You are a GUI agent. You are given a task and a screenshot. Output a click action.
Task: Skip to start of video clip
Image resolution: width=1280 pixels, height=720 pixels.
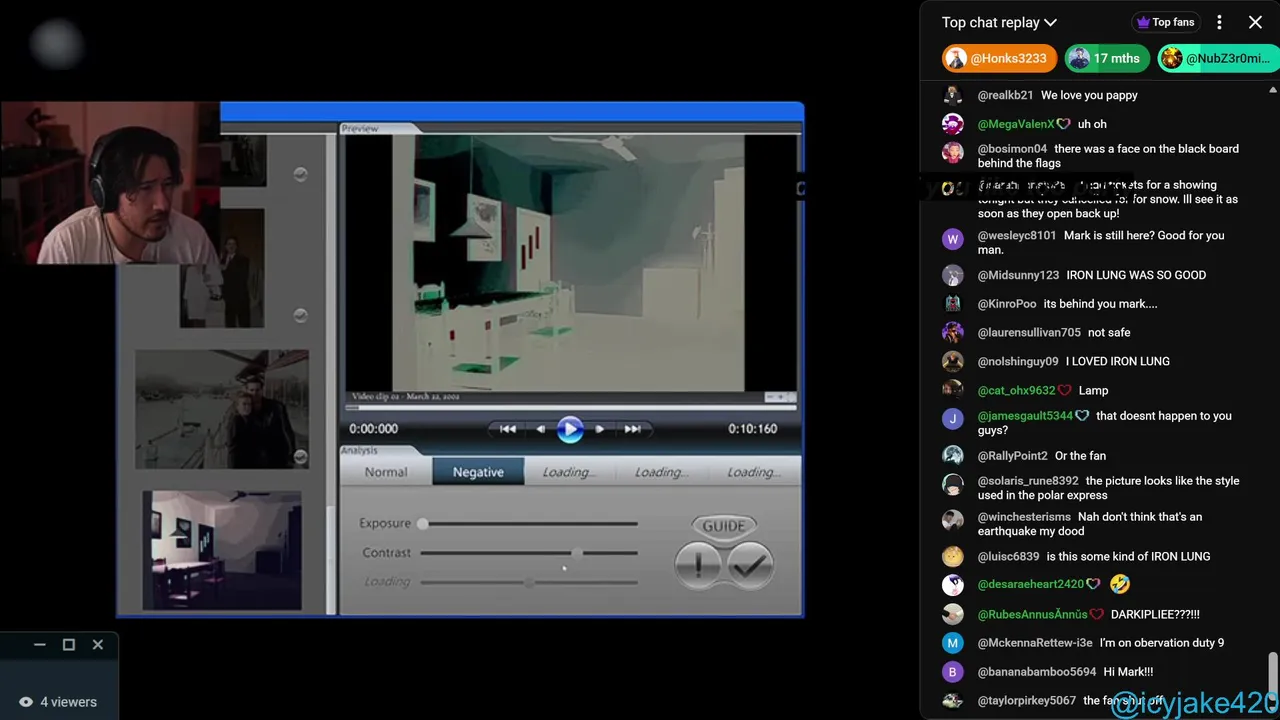pos(508,429)
